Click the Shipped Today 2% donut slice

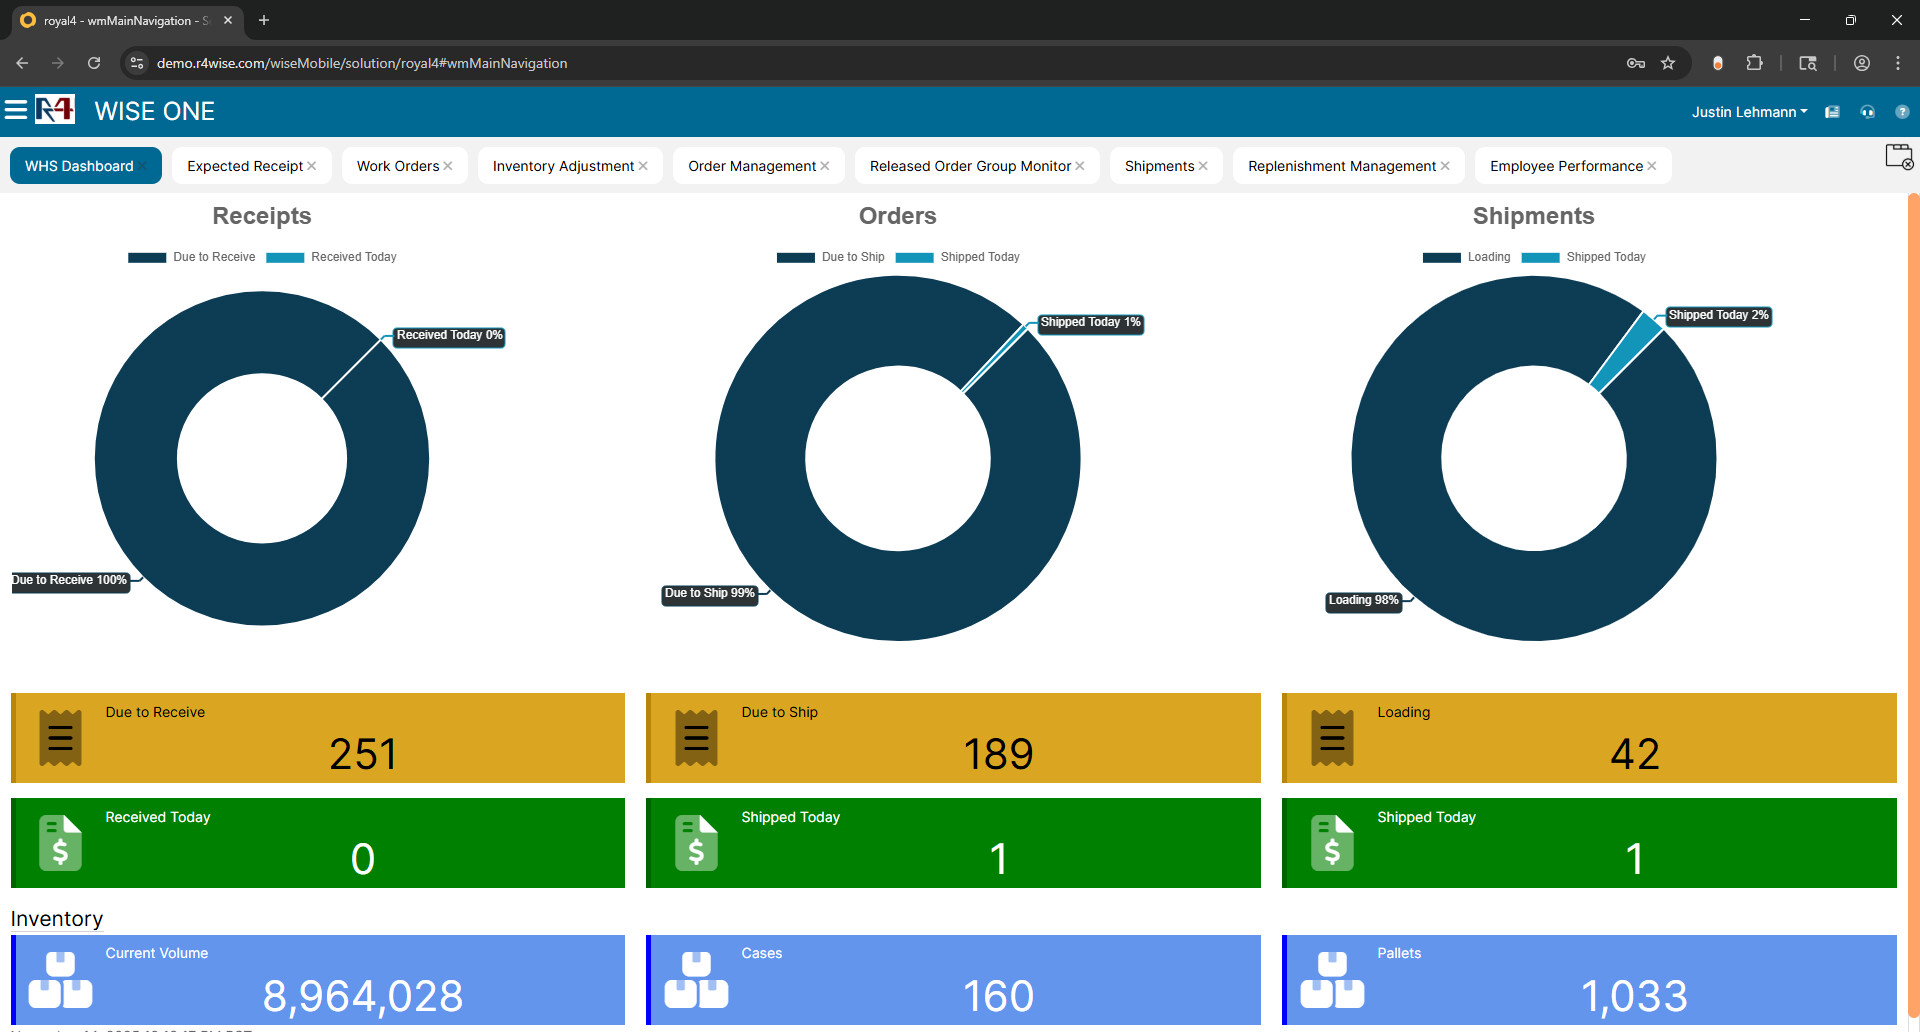click(x=1627, y=351)
